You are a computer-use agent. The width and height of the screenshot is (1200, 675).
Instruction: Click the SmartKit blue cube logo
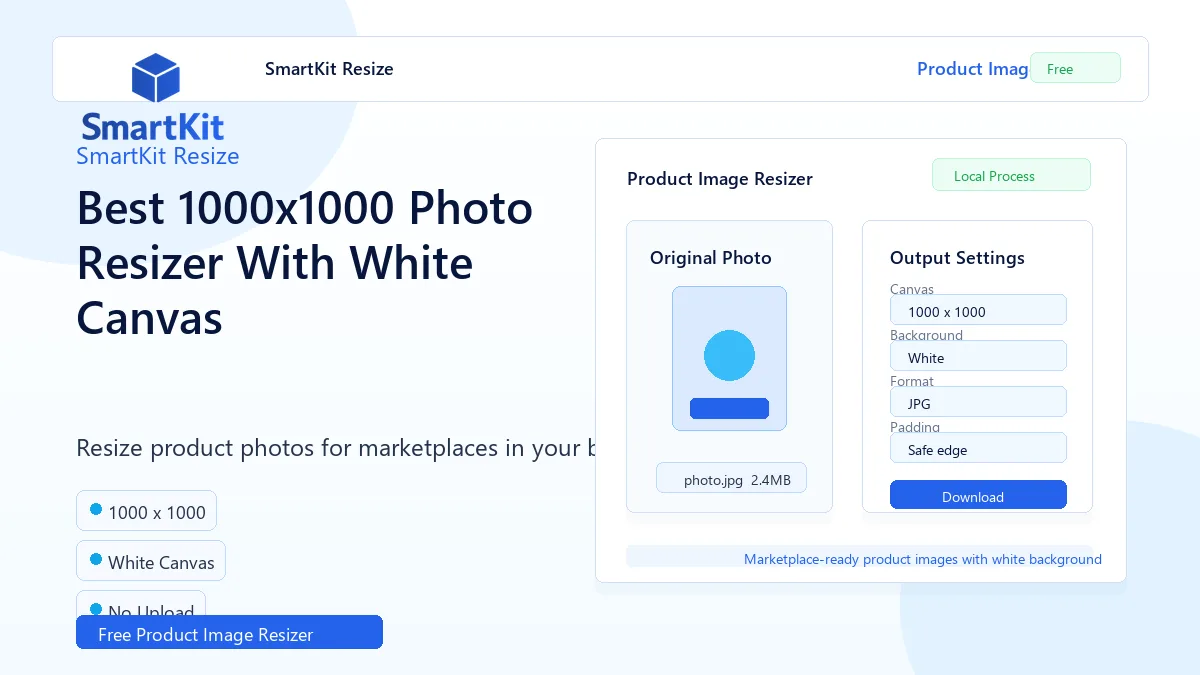point(155,78)
